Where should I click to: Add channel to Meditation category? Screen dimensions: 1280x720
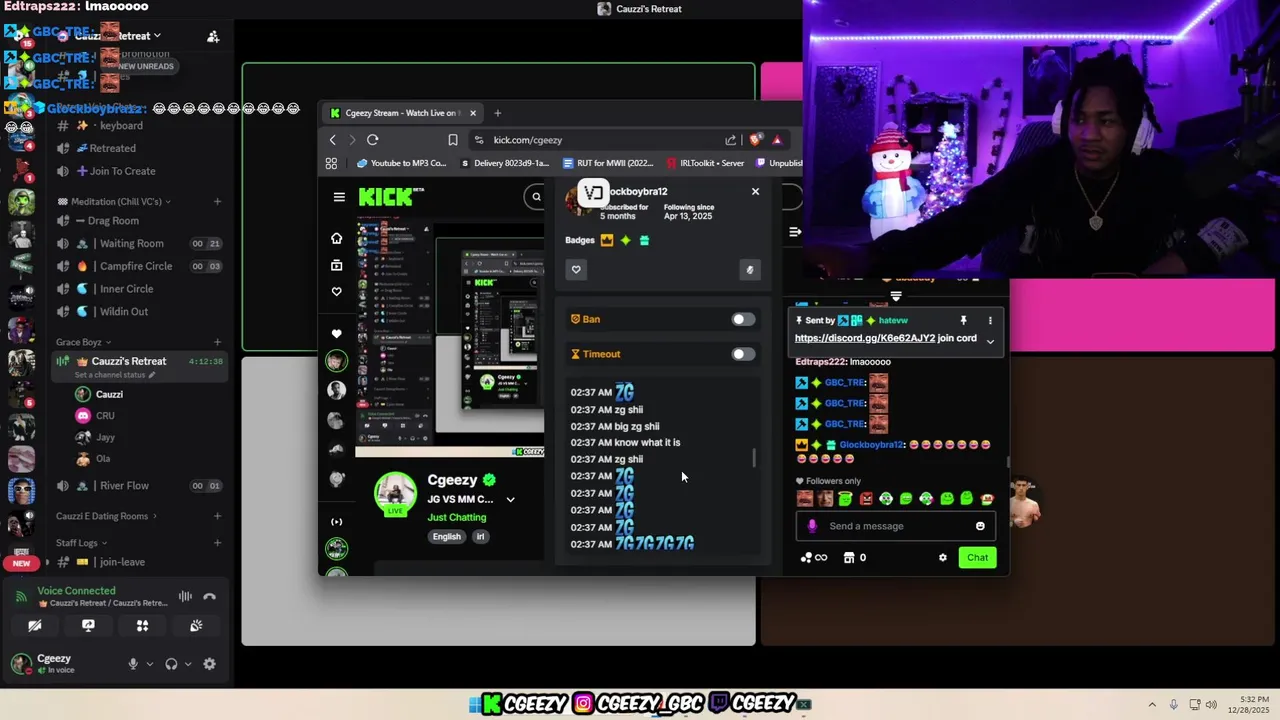pos(217,202)
